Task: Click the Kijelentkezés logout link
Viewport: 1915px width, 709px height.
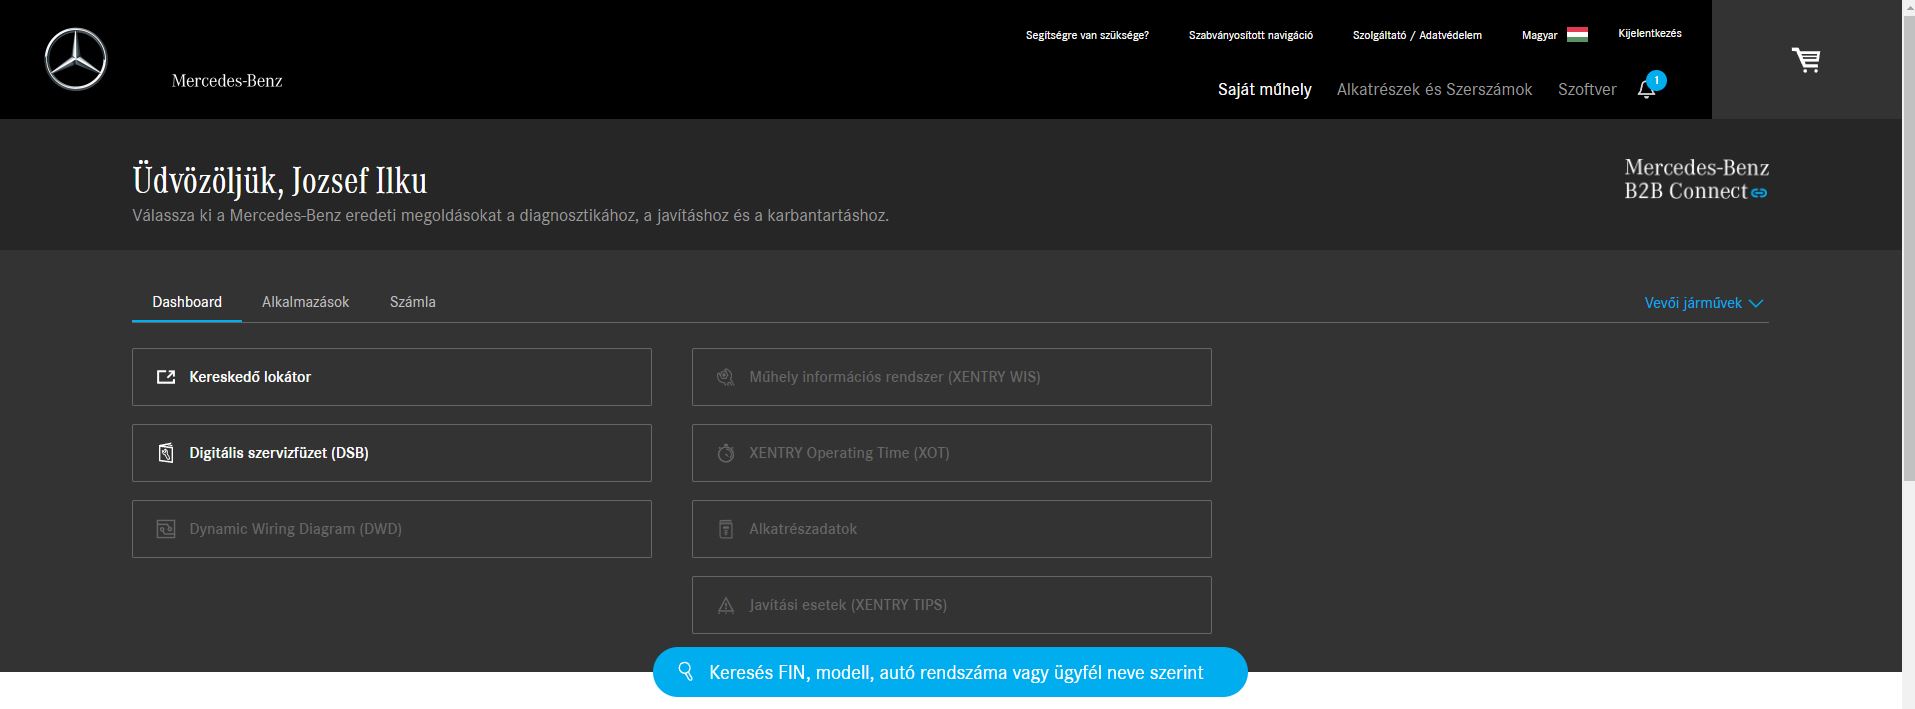Action: 1649,33
